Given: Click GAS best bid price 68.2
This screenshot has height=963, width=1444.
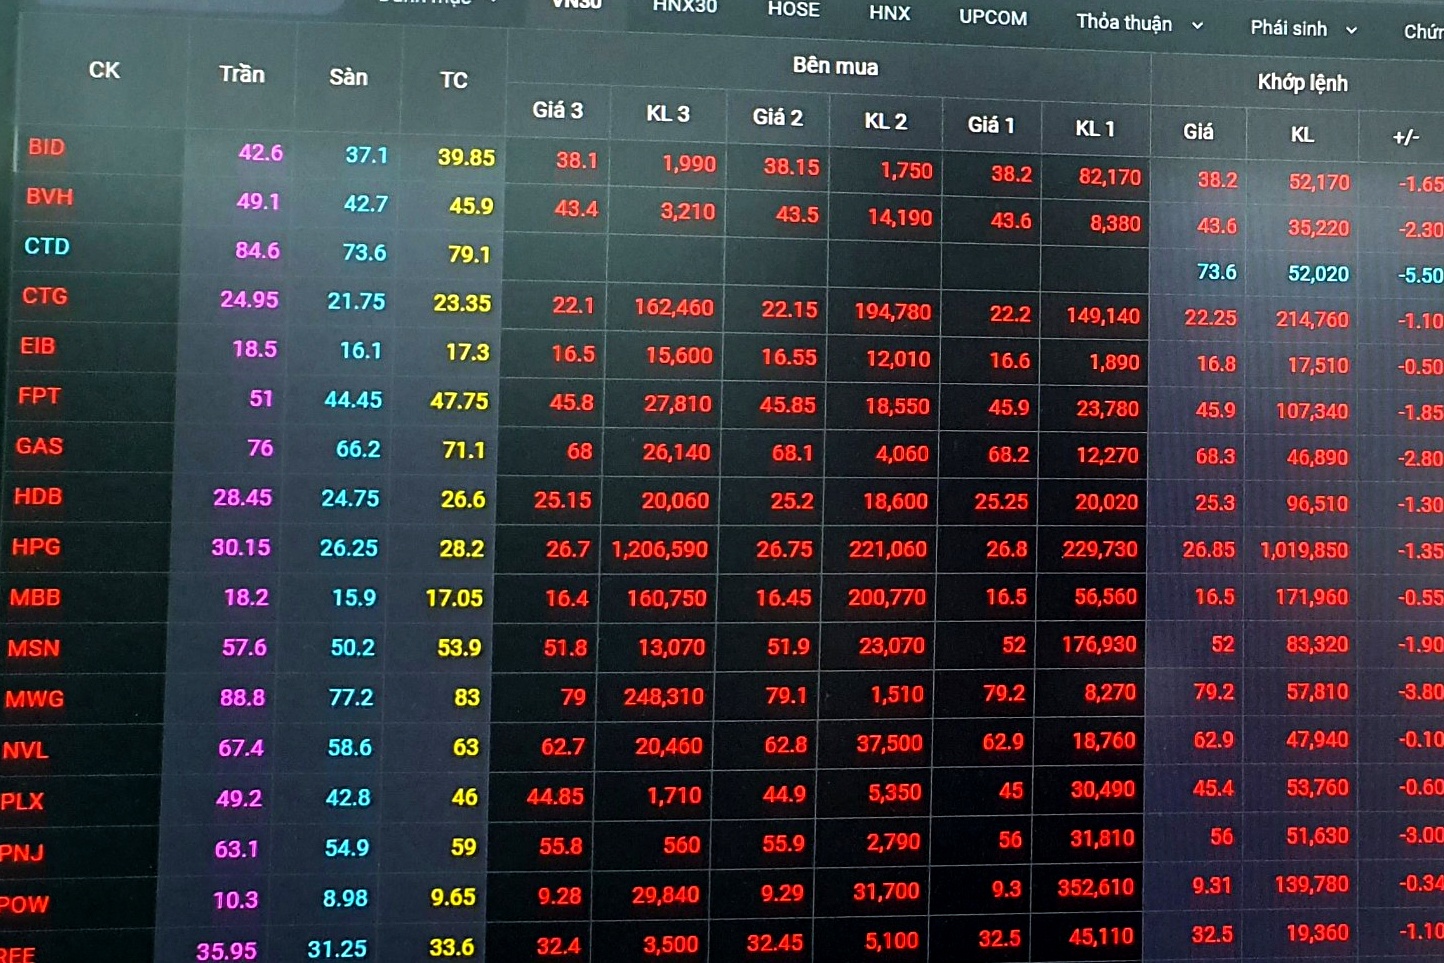Looking at the screenshot, I should (x=1008, y=455).
